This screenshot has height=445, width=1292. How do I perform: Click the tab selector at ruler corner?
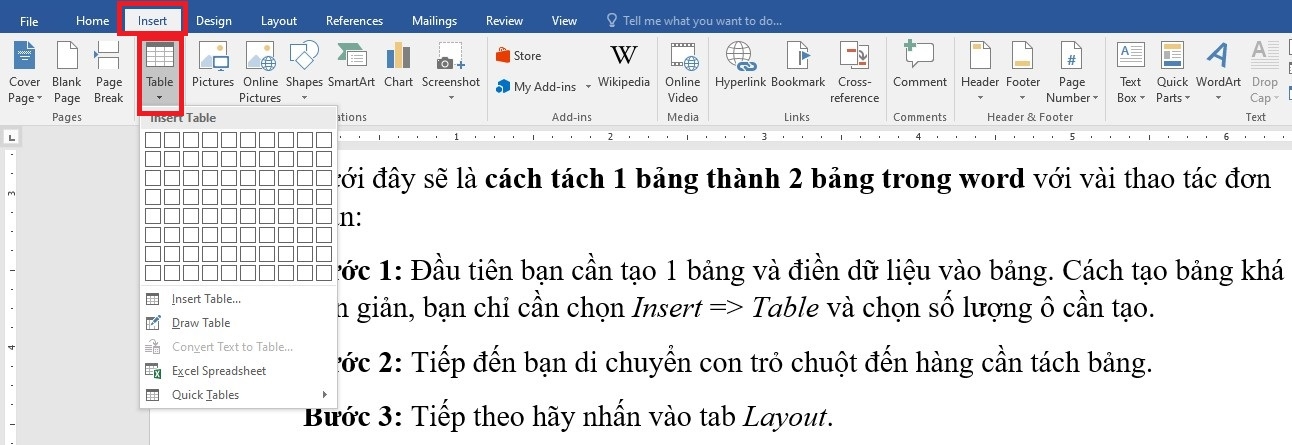coord(10,137)
